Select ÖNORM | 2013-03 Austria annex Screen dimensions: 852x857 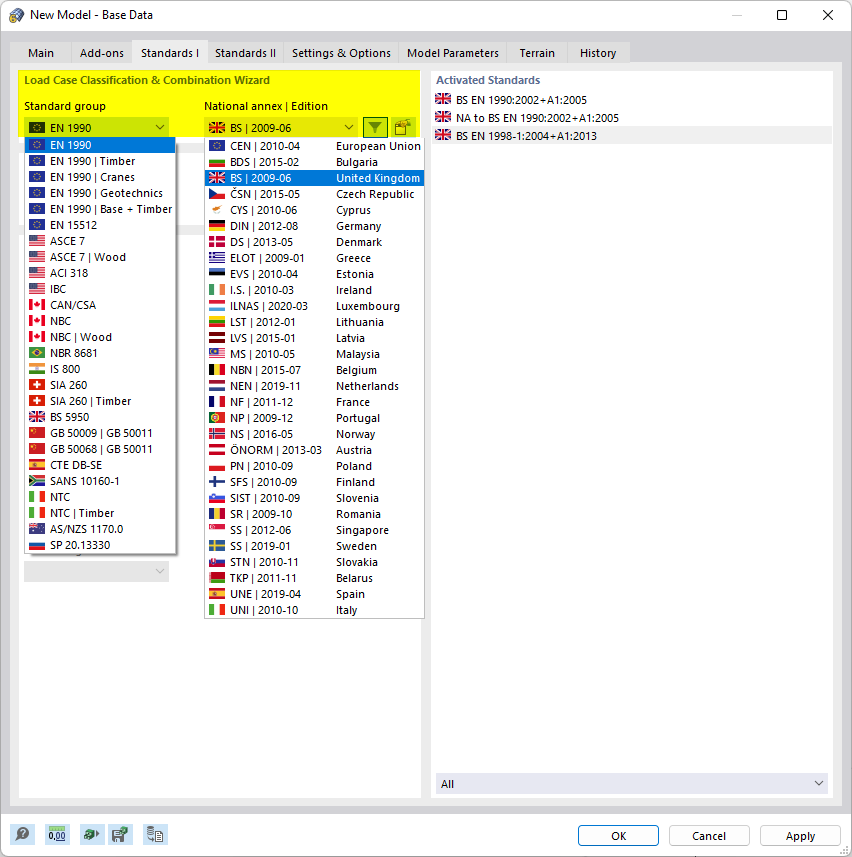pyautogui.click(x=314, y=450)
